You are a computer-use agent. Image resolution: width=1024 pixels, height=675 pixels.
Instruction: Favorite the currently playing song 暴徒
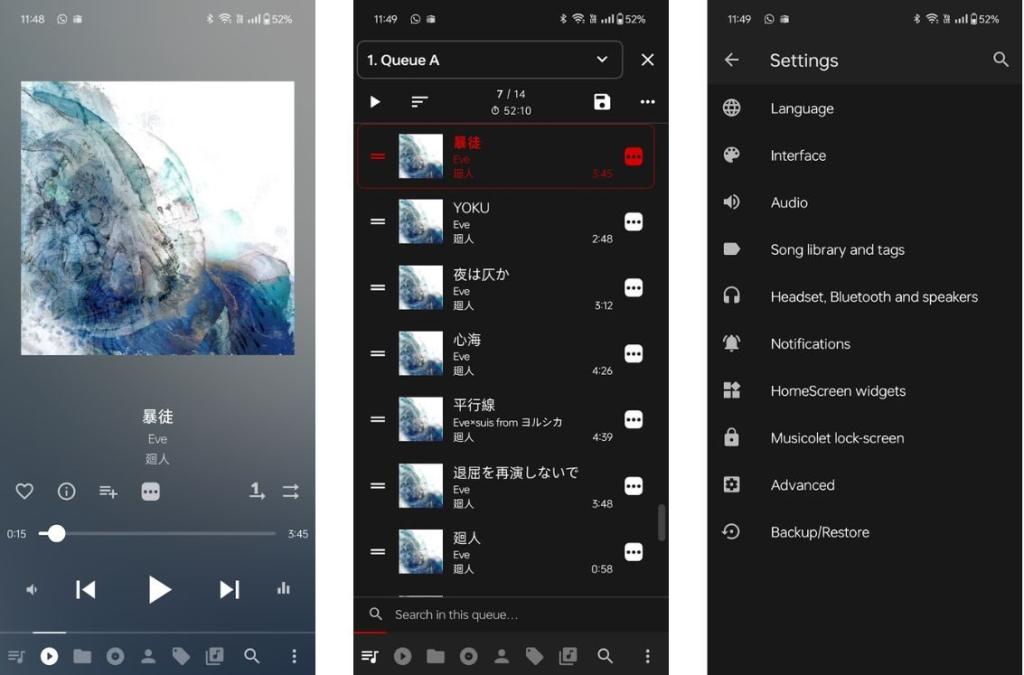tap(24, 491)
